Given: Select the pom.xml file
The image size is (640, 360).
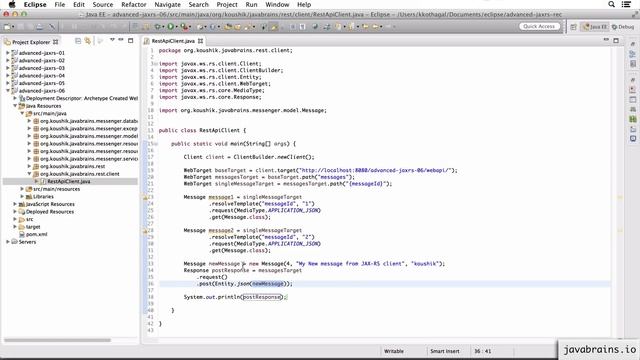Looking at the screenshot, I should (x=36, y=234).
